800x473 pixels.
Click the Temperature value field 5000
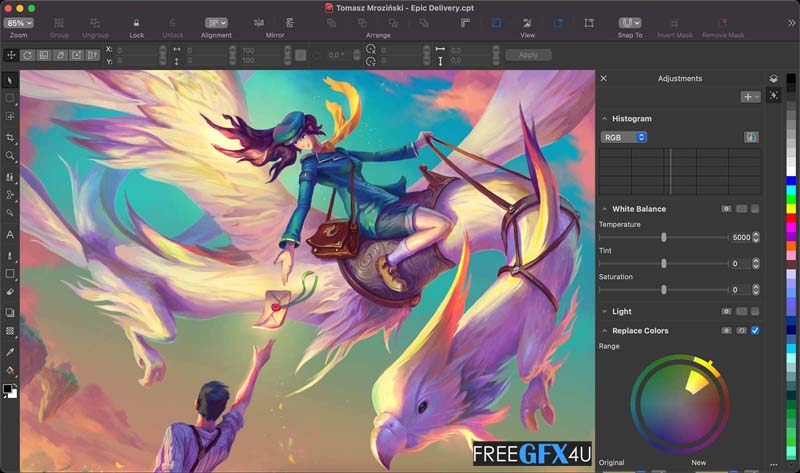click(x=741, y=237)
